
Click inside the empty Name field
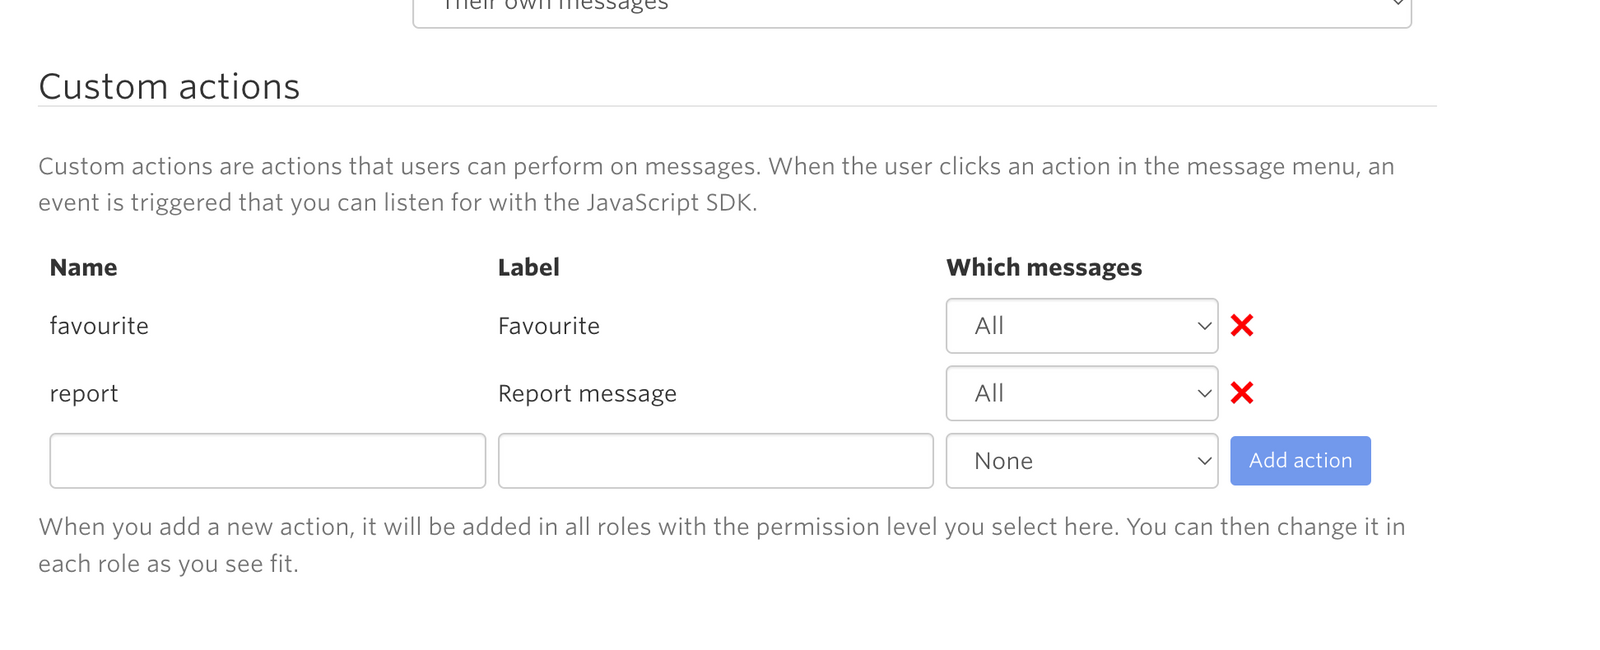pyautogui.click(x=267, y=460)
